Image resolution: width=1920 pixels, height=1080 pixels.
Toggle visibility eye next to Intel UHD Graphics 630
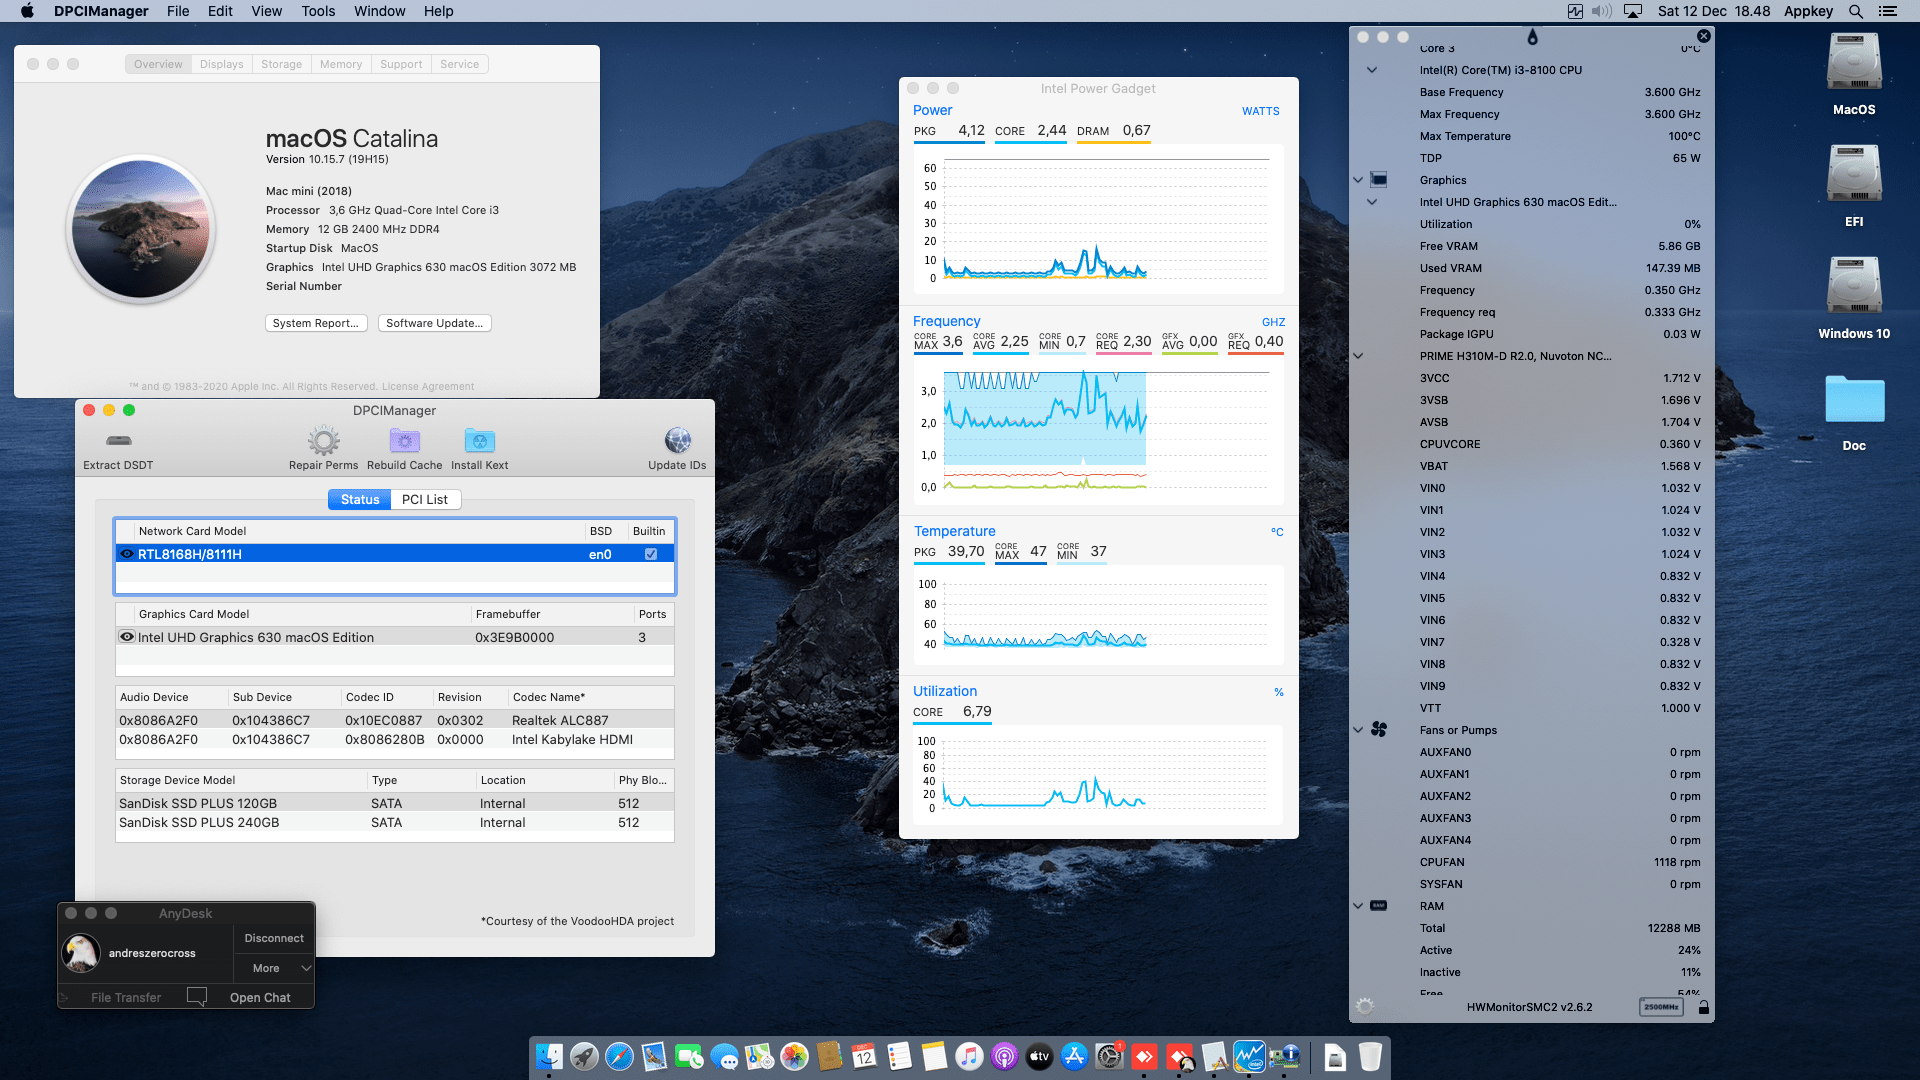127,637
